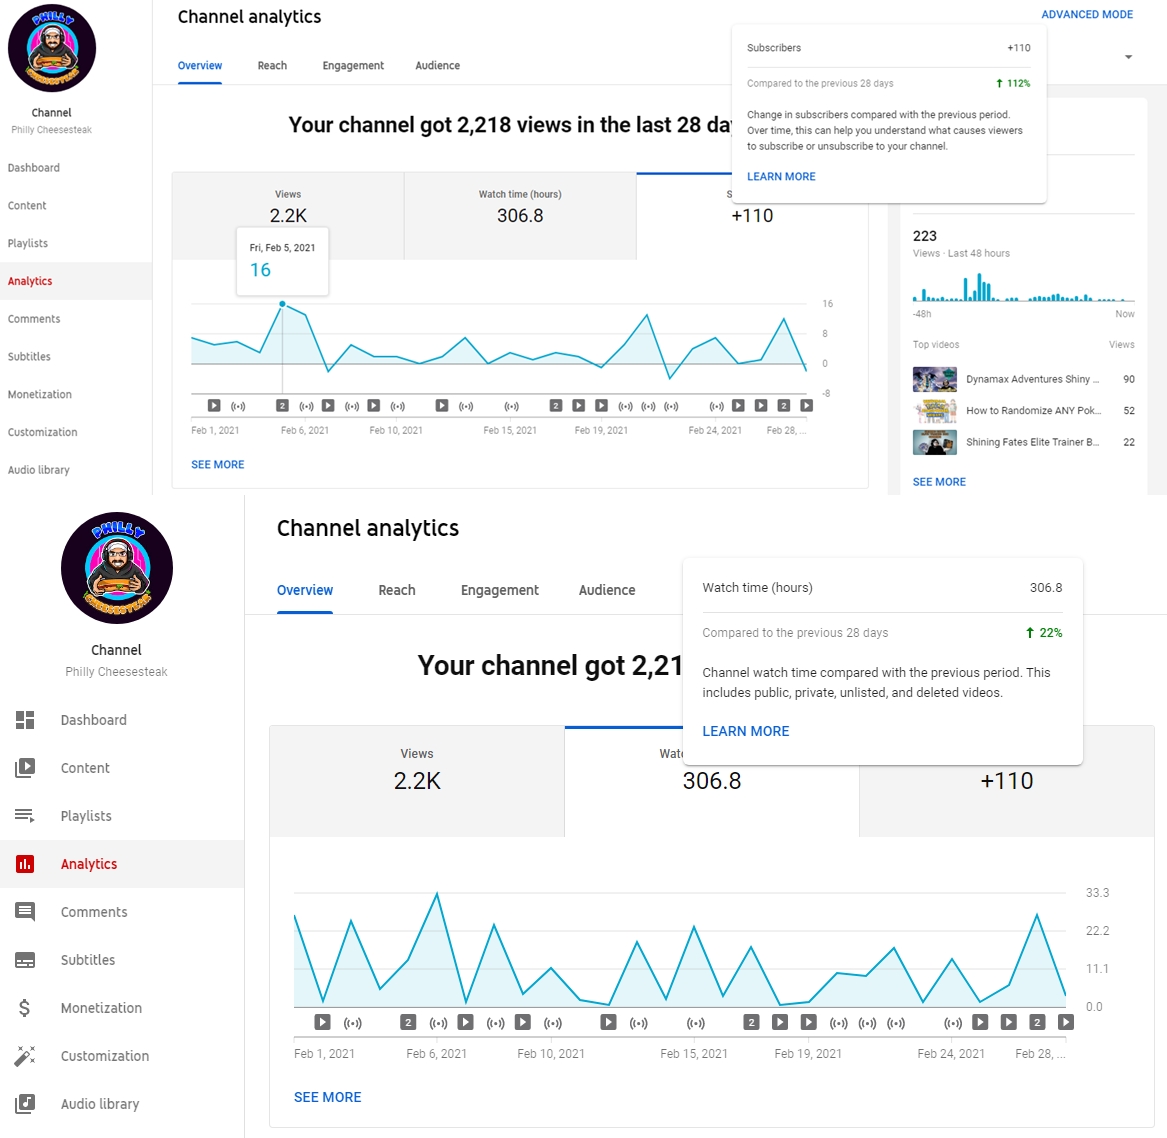Click the last video marker under the subscribers chart
This screenshot has height=1138, width=1167.
[x=807, y=406]
